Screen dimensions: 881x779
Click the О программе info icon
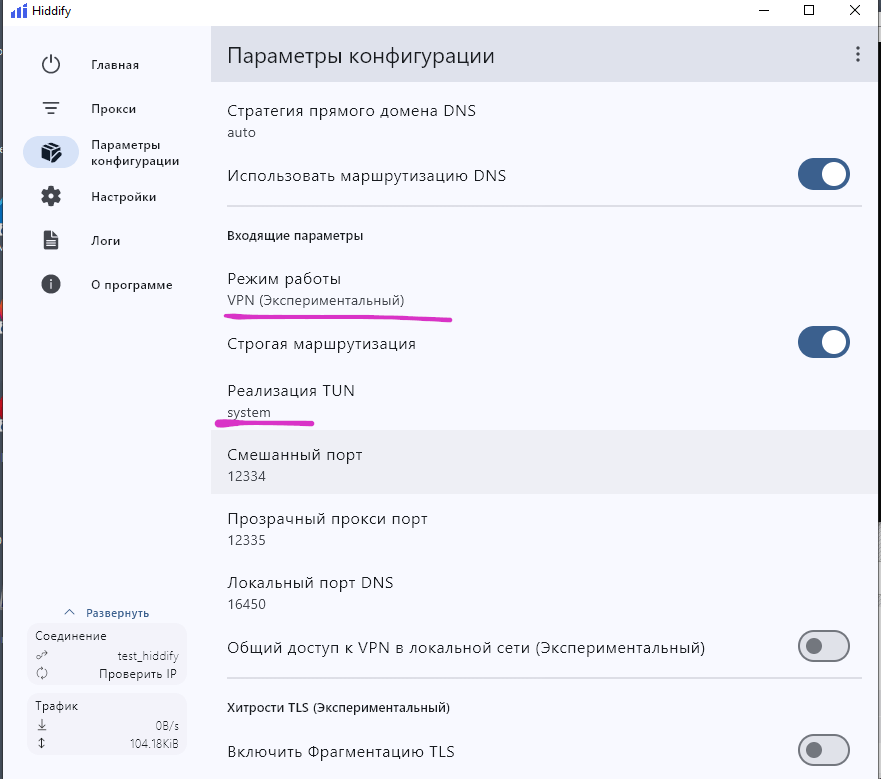51,285
